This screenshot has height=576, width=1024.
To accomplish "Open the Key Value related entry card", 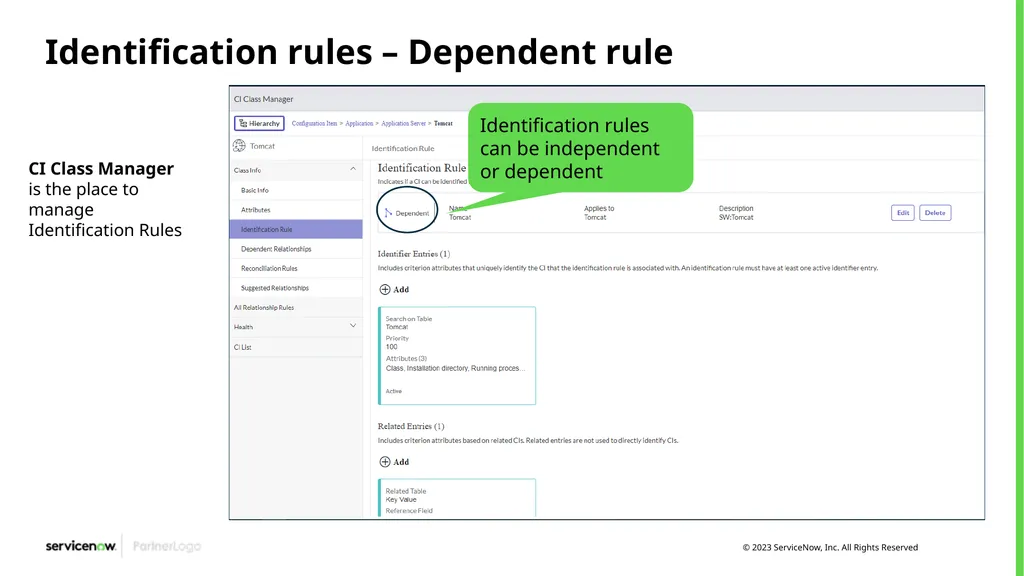I will tap(457, 498).
